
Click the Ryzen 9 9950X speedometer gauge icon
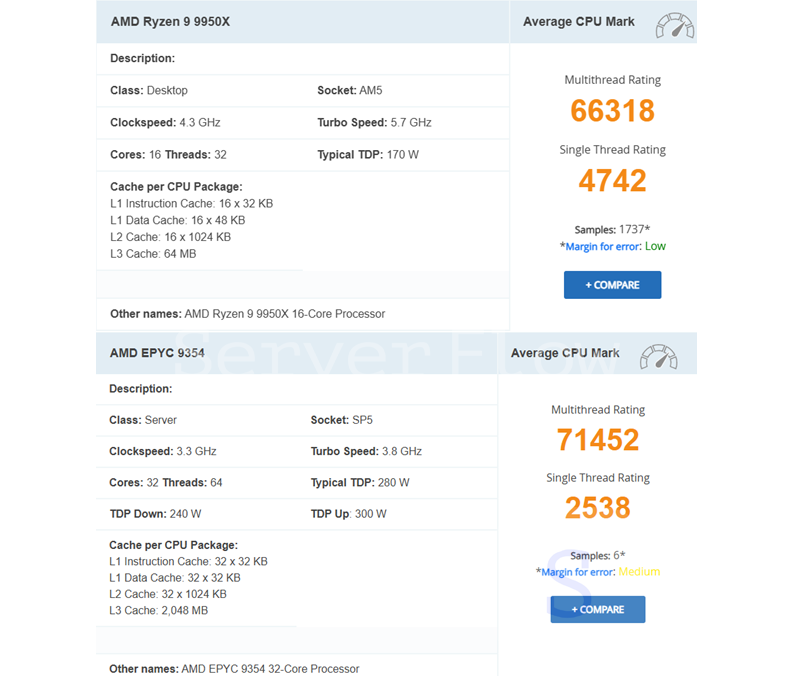pos(675,25)
